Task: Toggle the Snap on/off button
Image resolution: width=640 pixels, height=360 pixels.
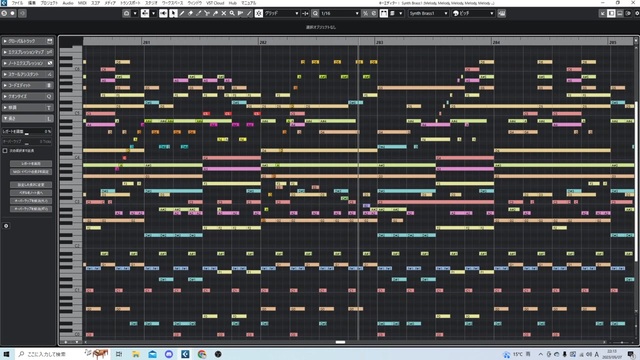Action: point(259,13)
